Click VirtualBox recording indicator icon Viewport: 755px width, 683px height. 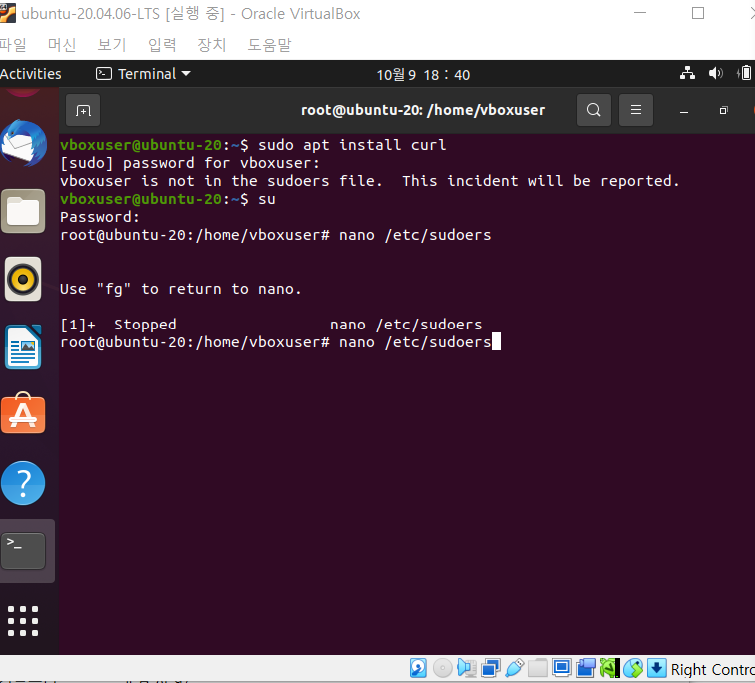(586, 668)
